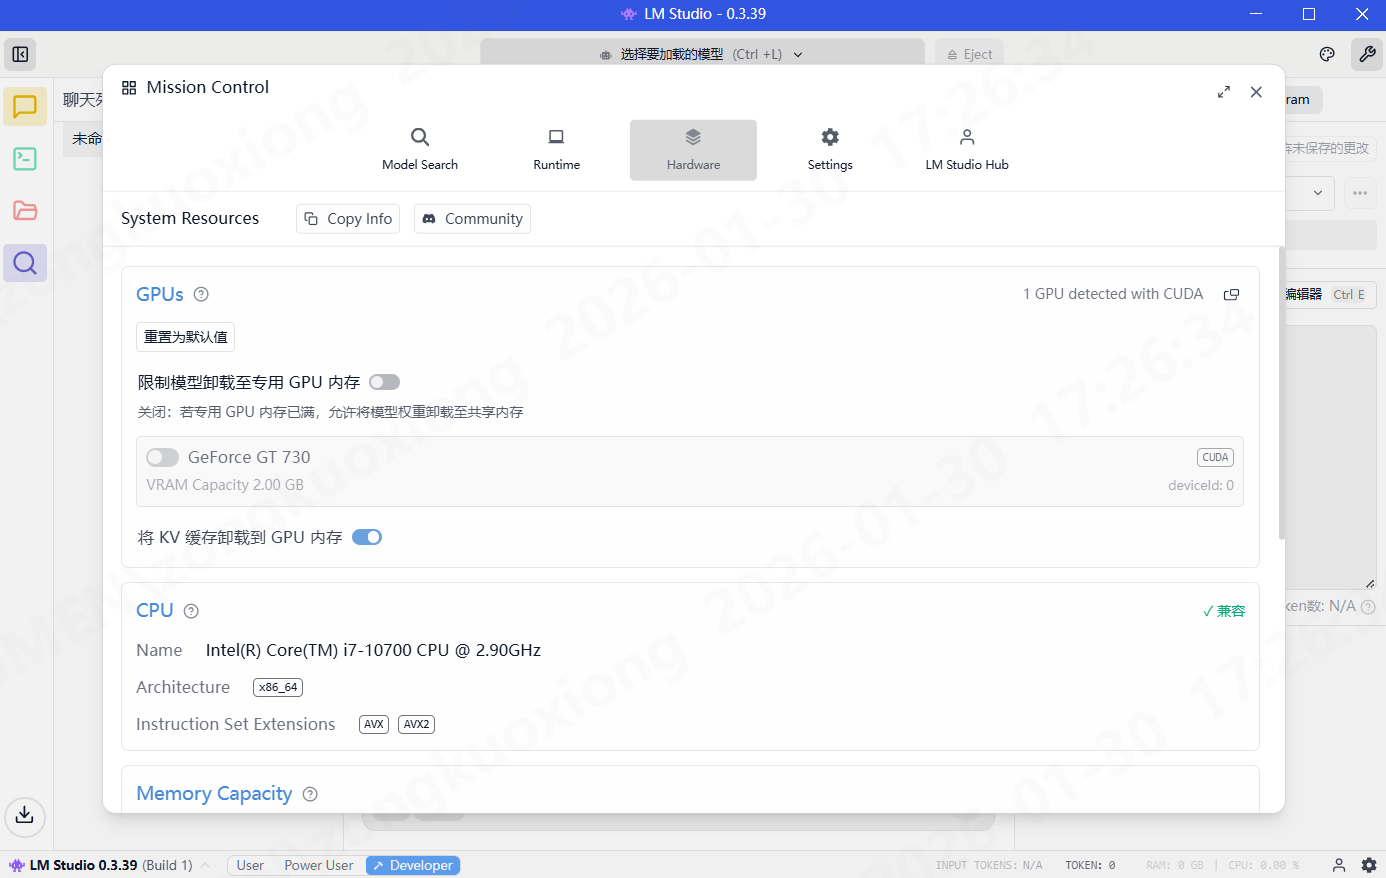
Task: Click the Discover magnifier sidebar icon
Action: click(x=25, y=263)
